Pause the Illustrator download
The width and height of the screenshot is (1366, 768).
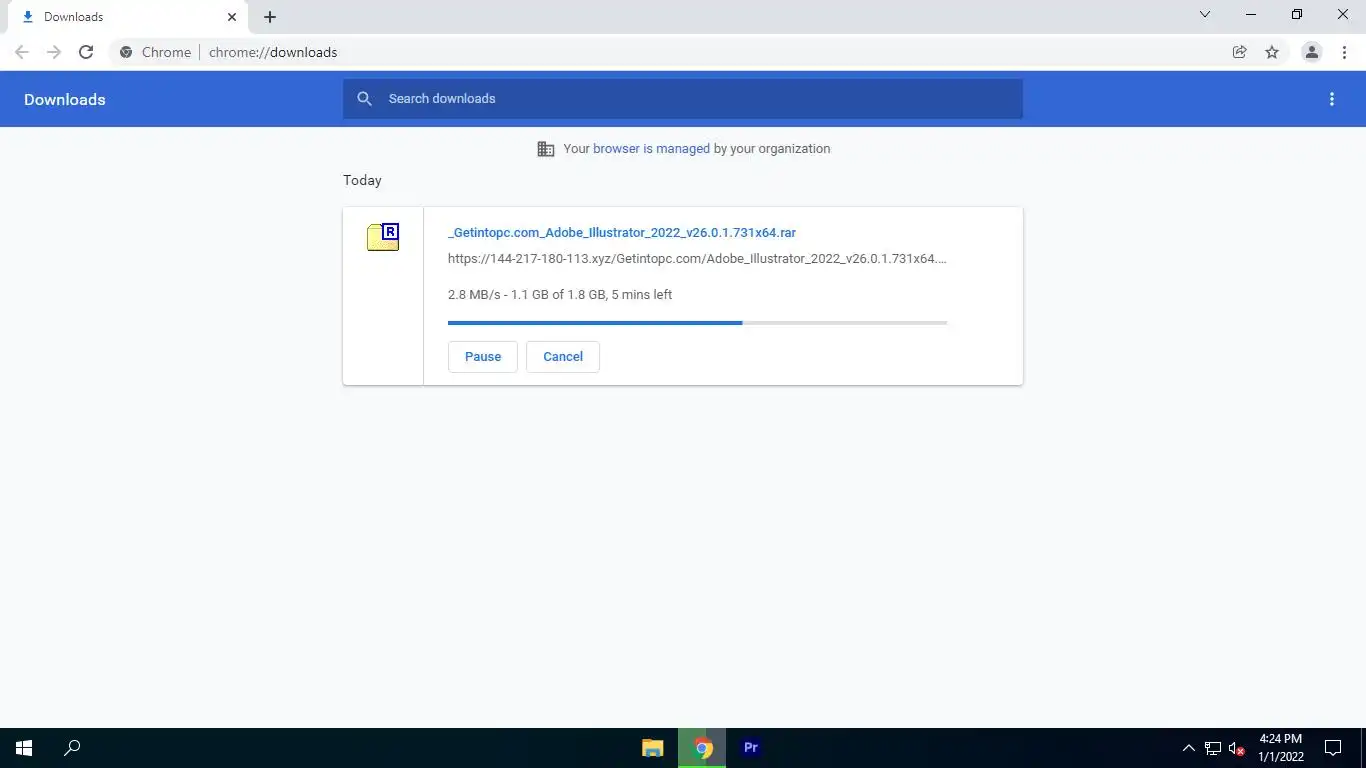(483, 357)
